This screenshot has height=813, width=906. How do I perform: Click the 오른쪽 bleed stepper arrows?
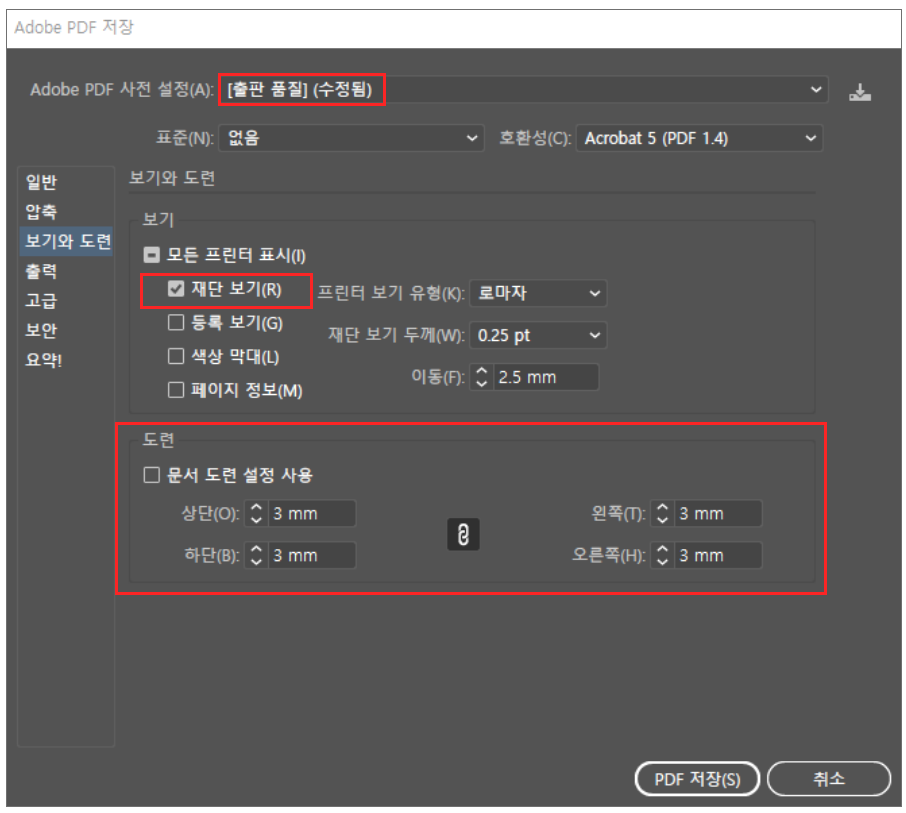click(662, 555)
